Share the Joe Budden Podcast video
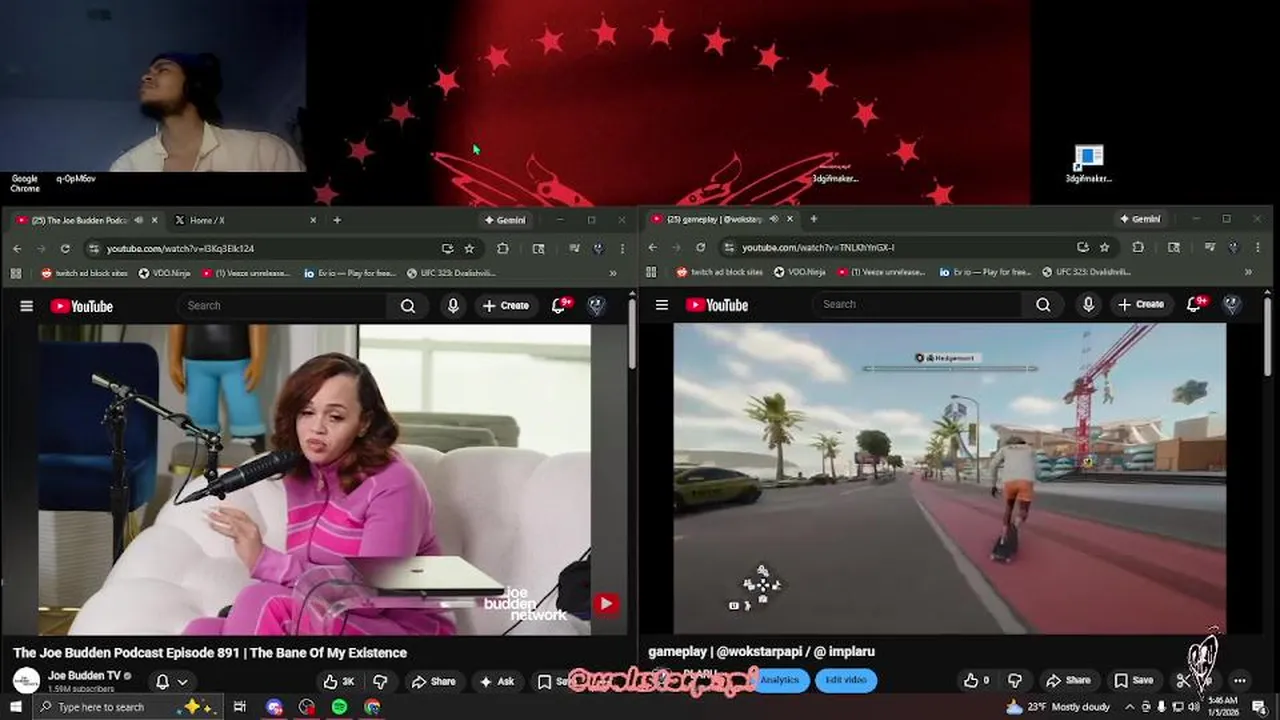 (433, 681)
